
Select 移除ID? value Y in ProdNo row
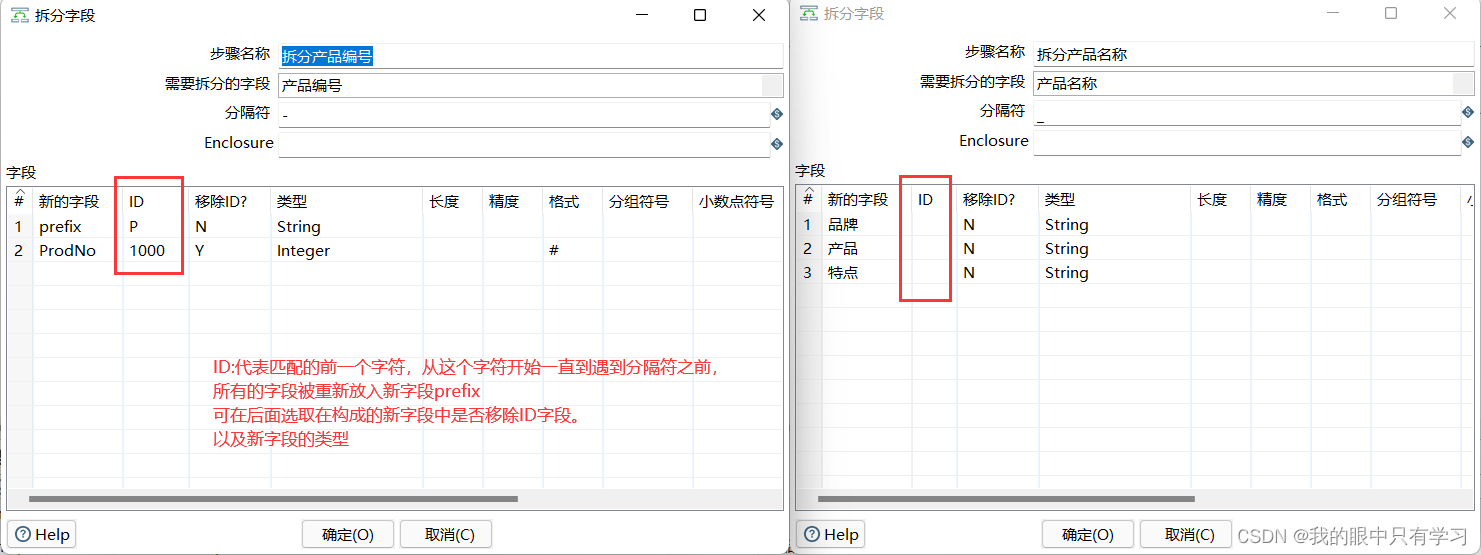[230, 251]
